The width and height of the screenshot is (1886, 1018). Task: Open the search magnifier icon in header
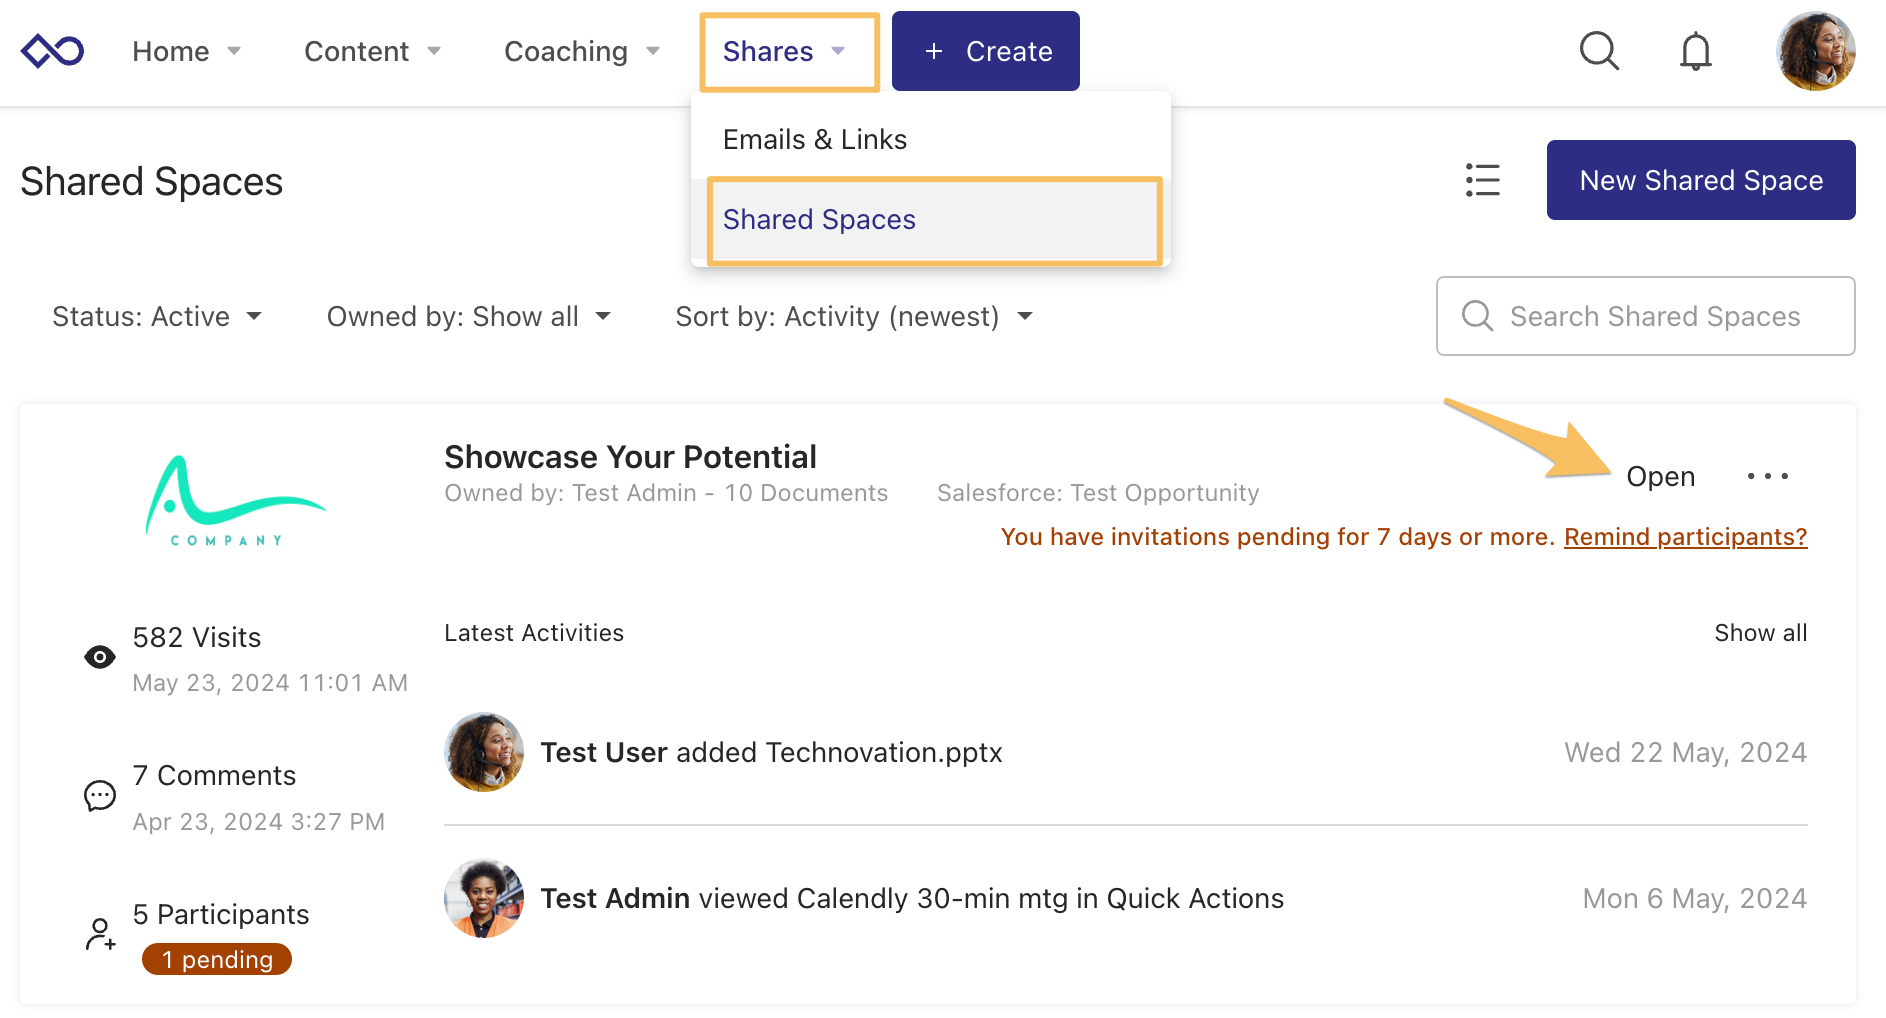coord(1599,51)
